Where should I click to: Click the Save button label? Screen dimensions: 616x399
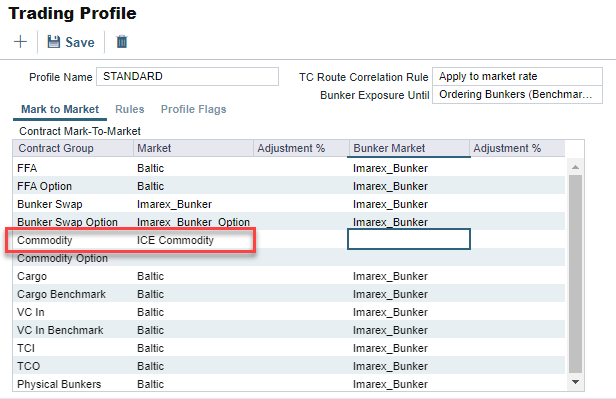click(80, 42)
